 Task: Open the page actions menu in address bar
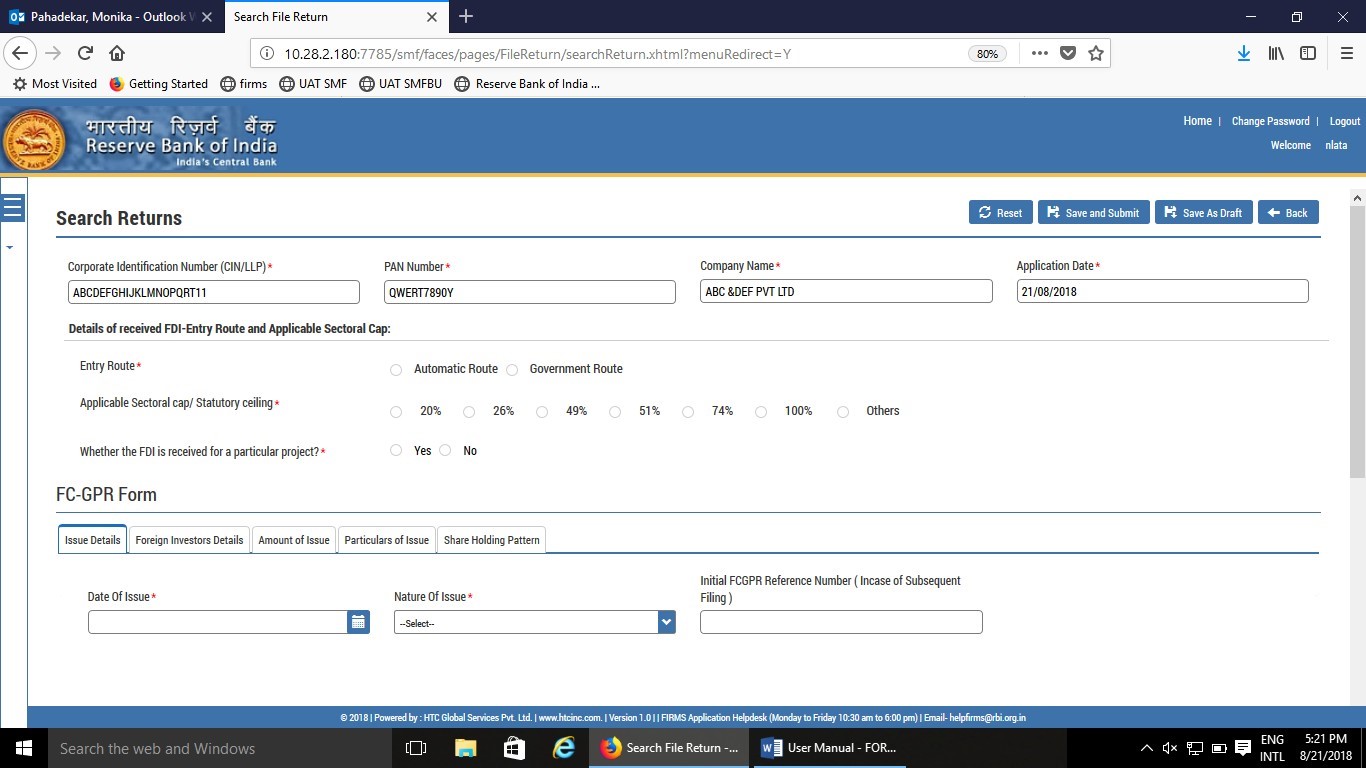(1039, 53)
